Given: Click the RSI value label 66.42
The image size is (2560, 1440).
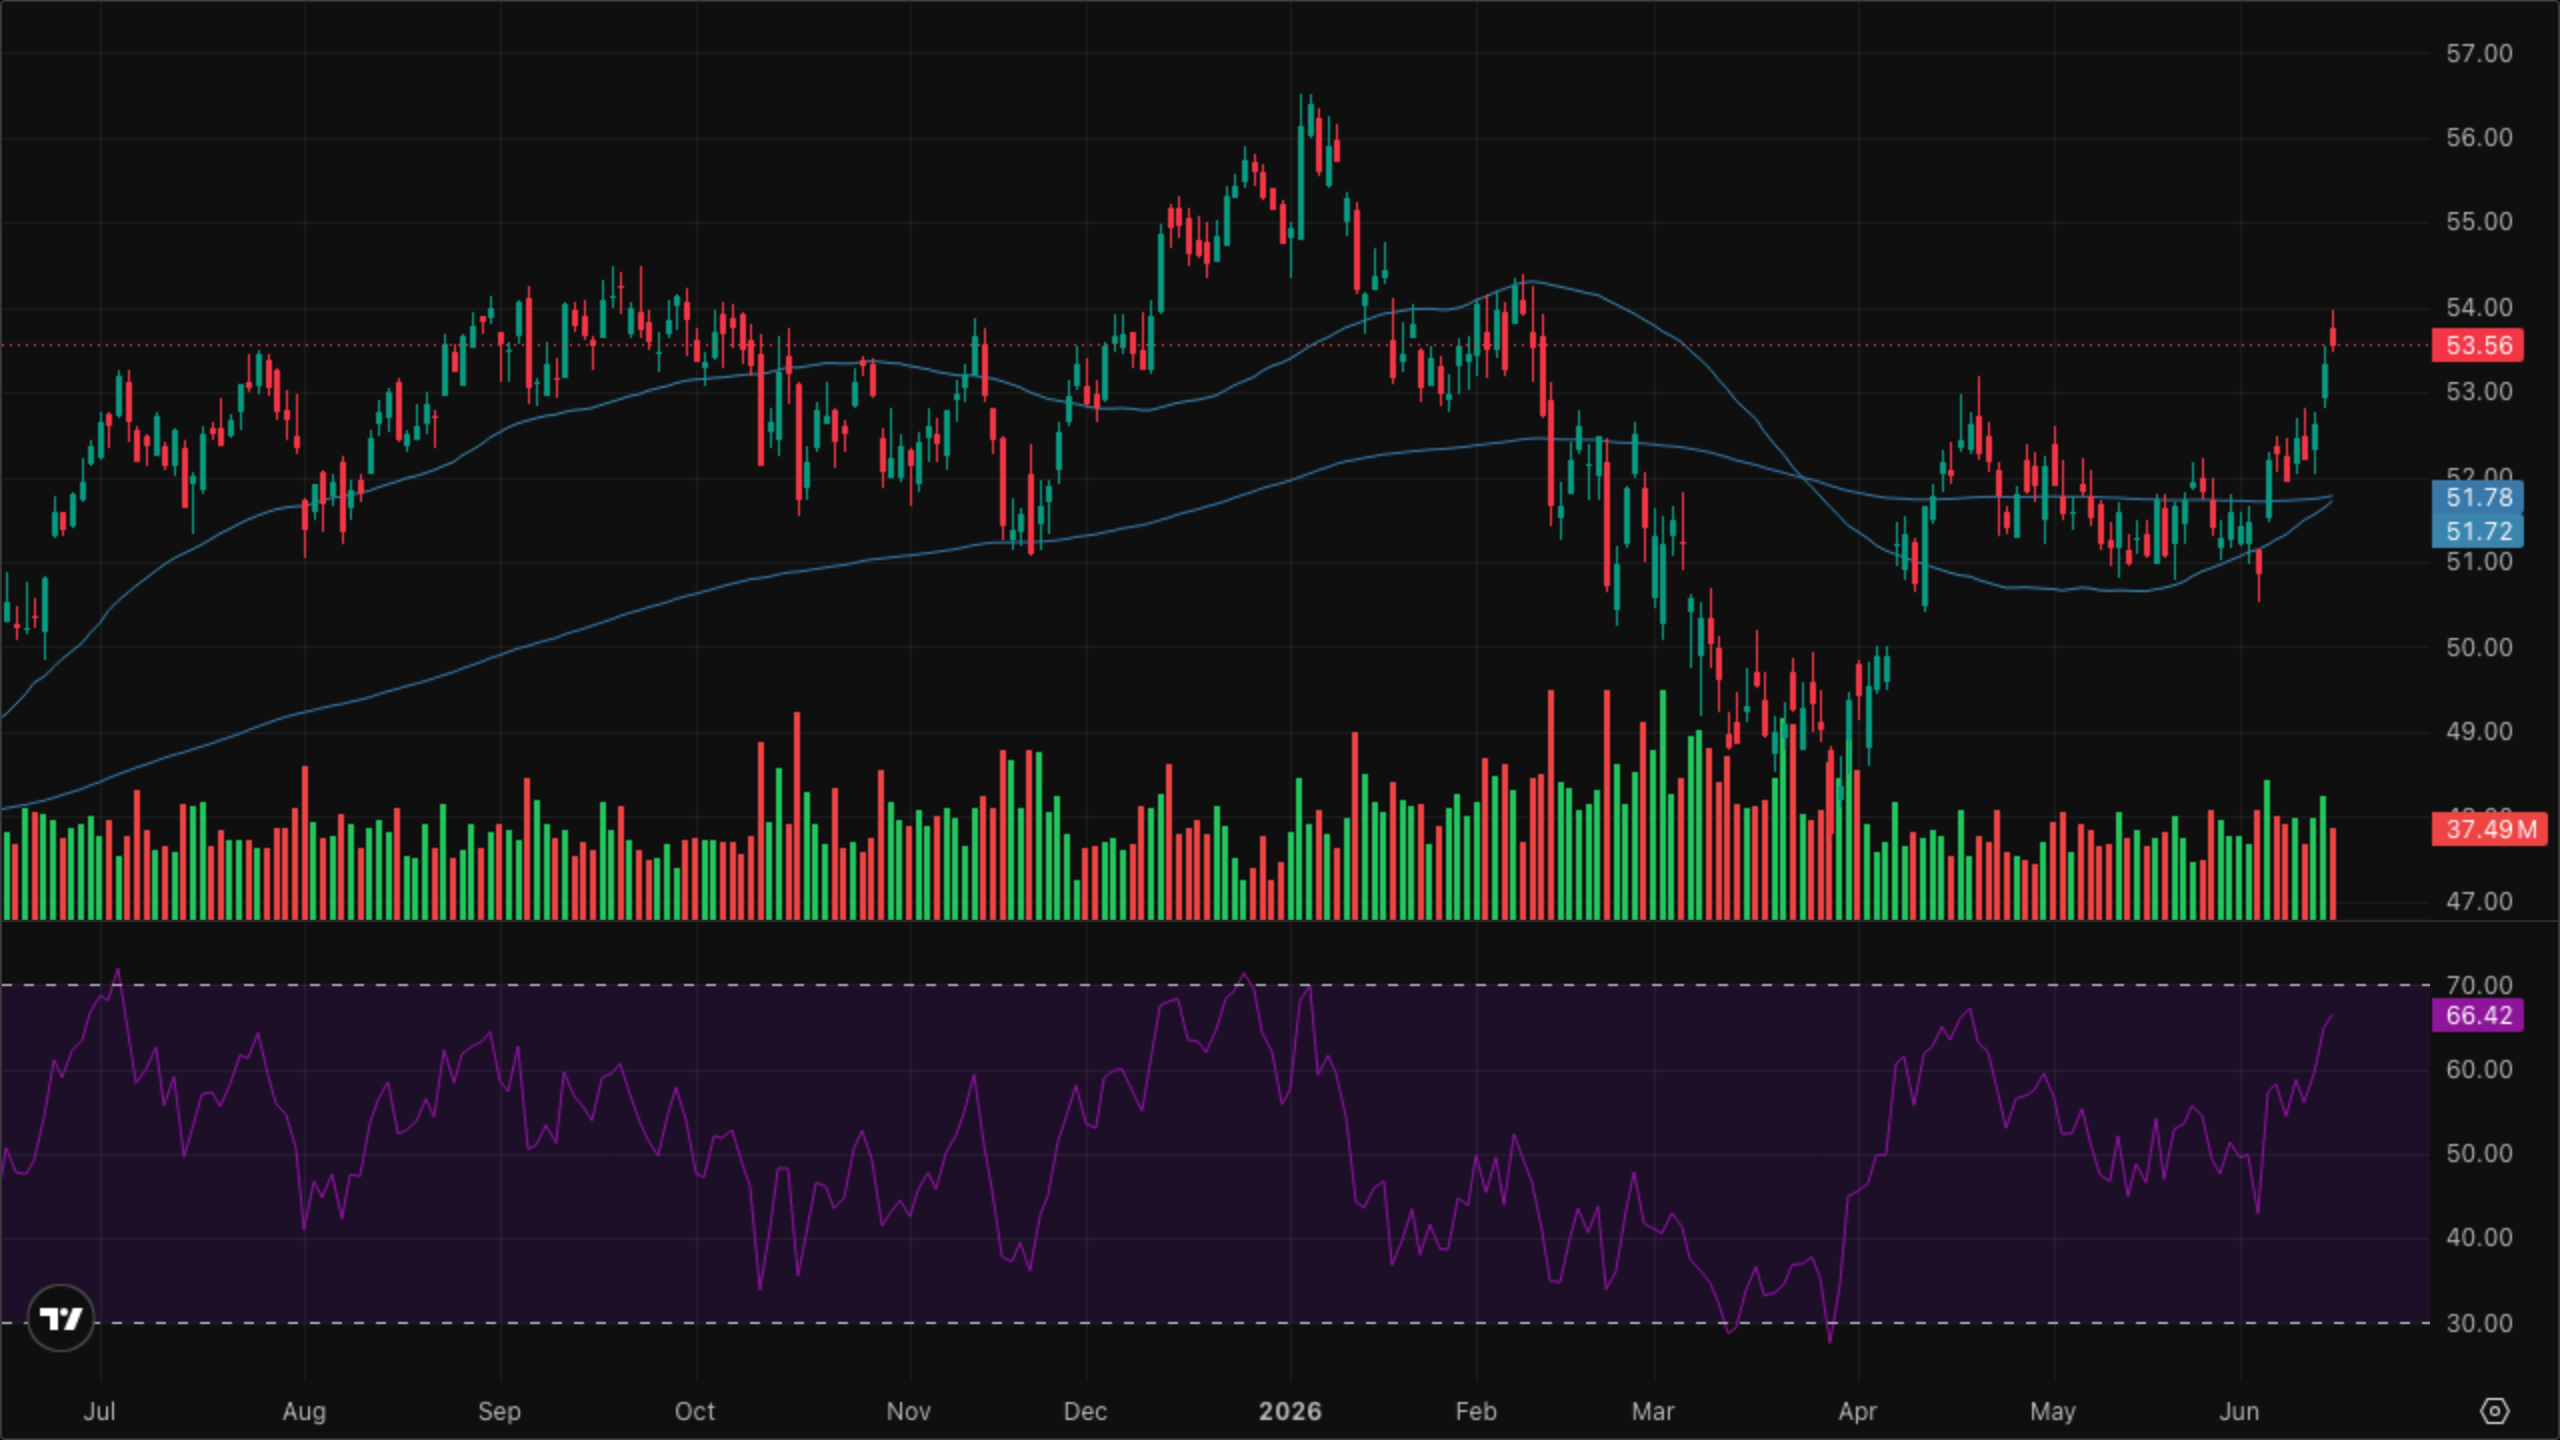Looking at the screenshot, I should pyautogui.click(x=2478, y=1015).
